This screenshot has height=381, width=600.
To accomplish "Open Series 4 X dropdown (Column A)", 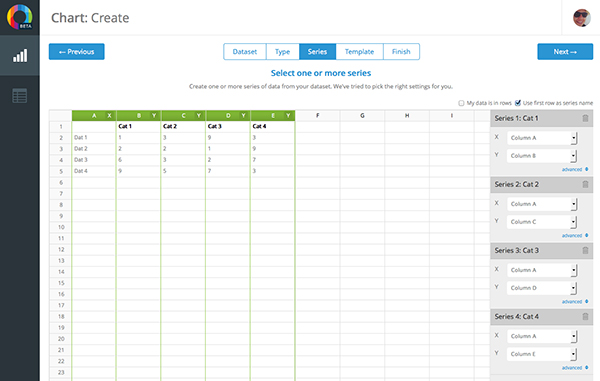I will (542, 336).
